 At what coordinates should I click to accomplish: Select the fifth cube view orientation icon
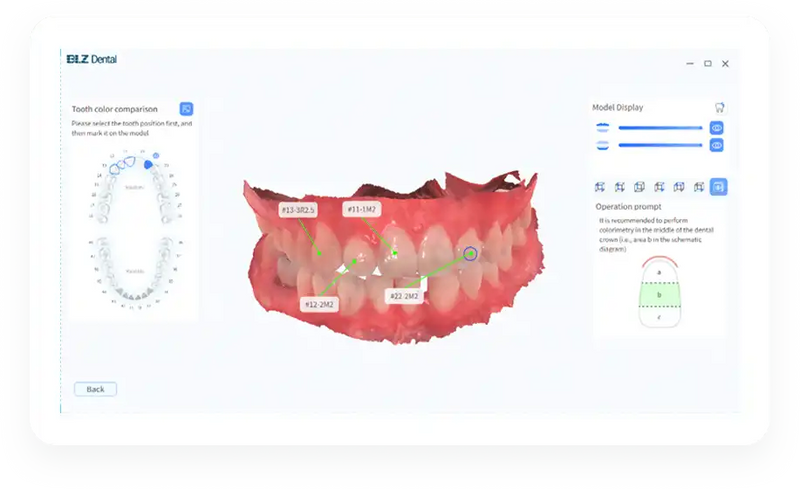[x=679, y=187]
